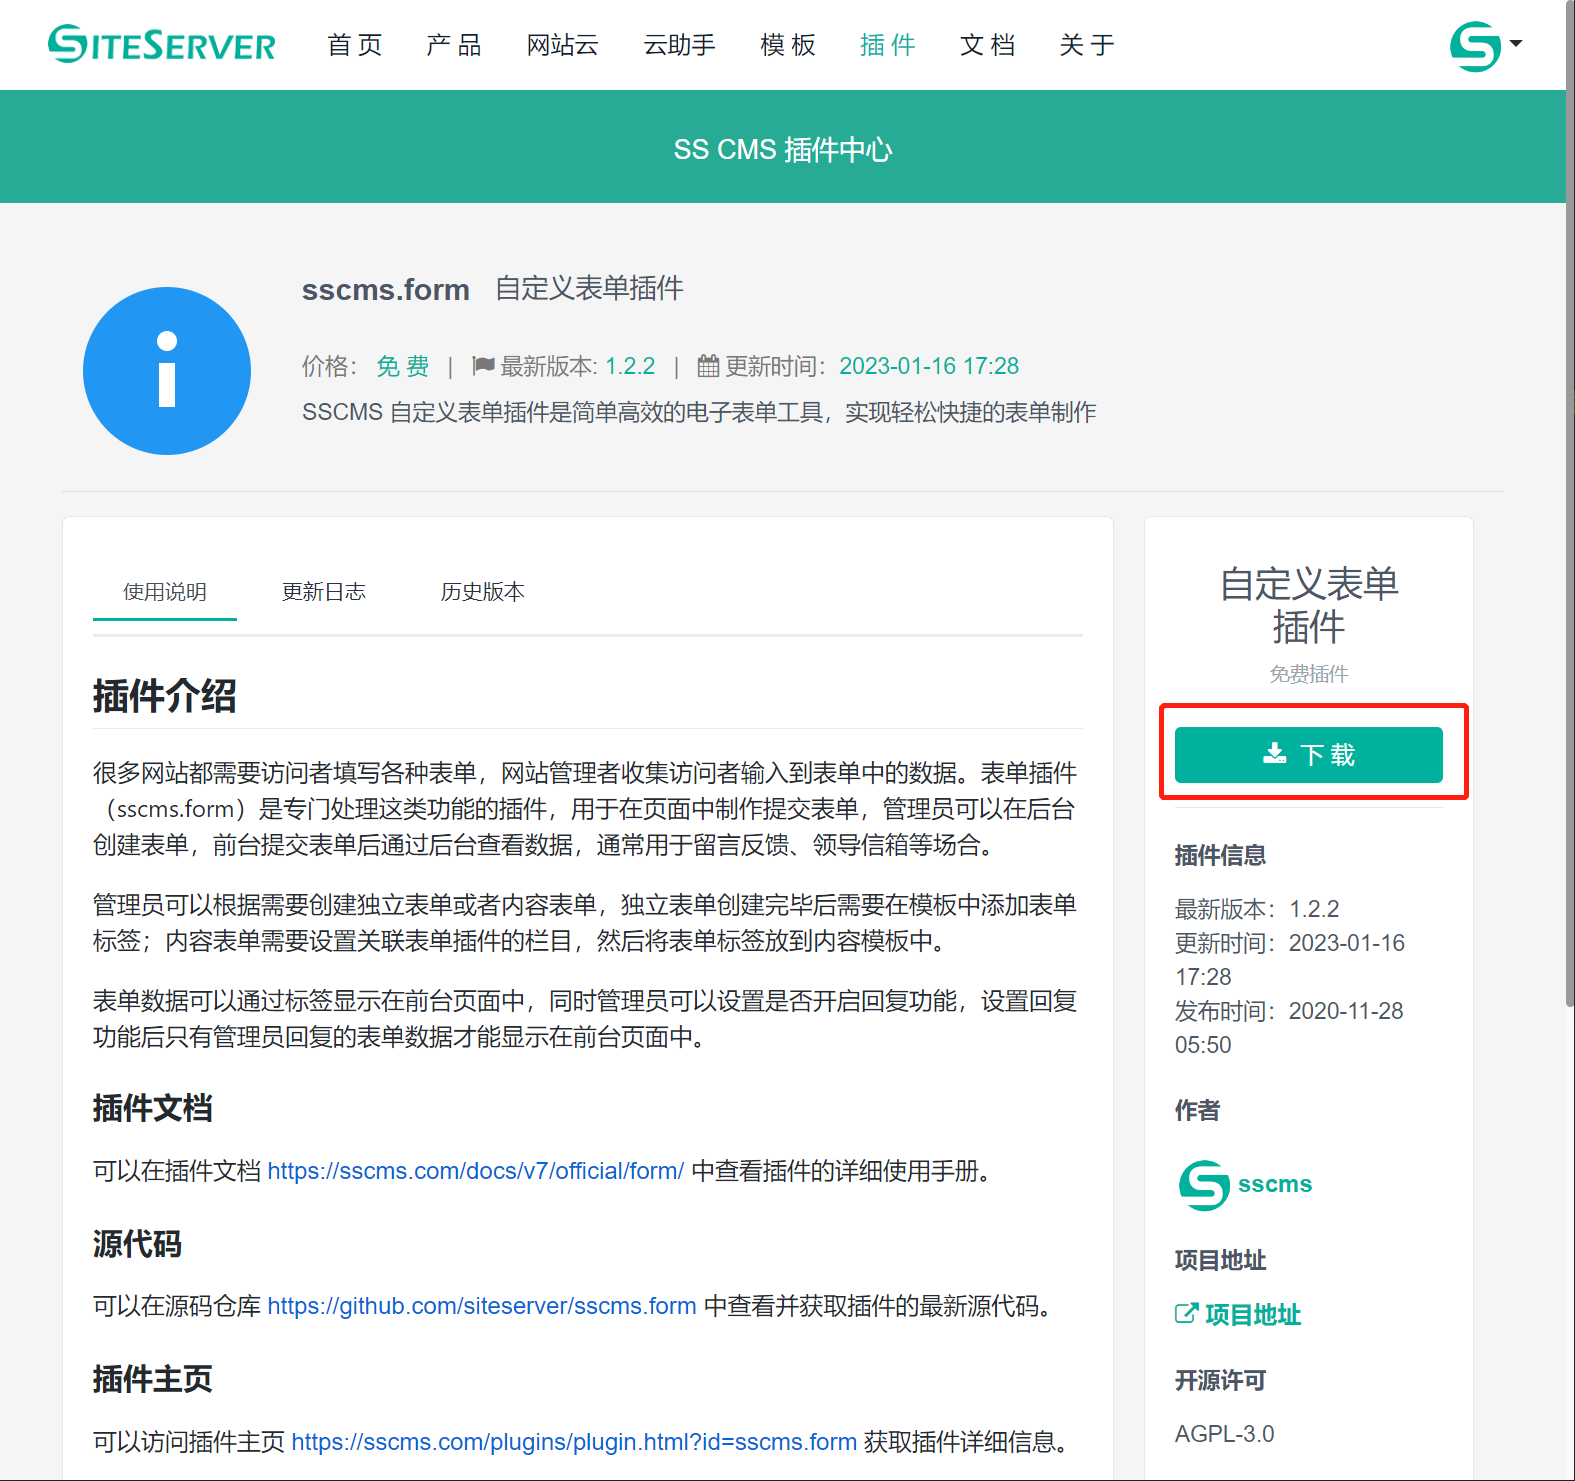The image size is (1575, 1481).
Task: Open the 云助手 navigation item
Action: [x=679, y=45]
